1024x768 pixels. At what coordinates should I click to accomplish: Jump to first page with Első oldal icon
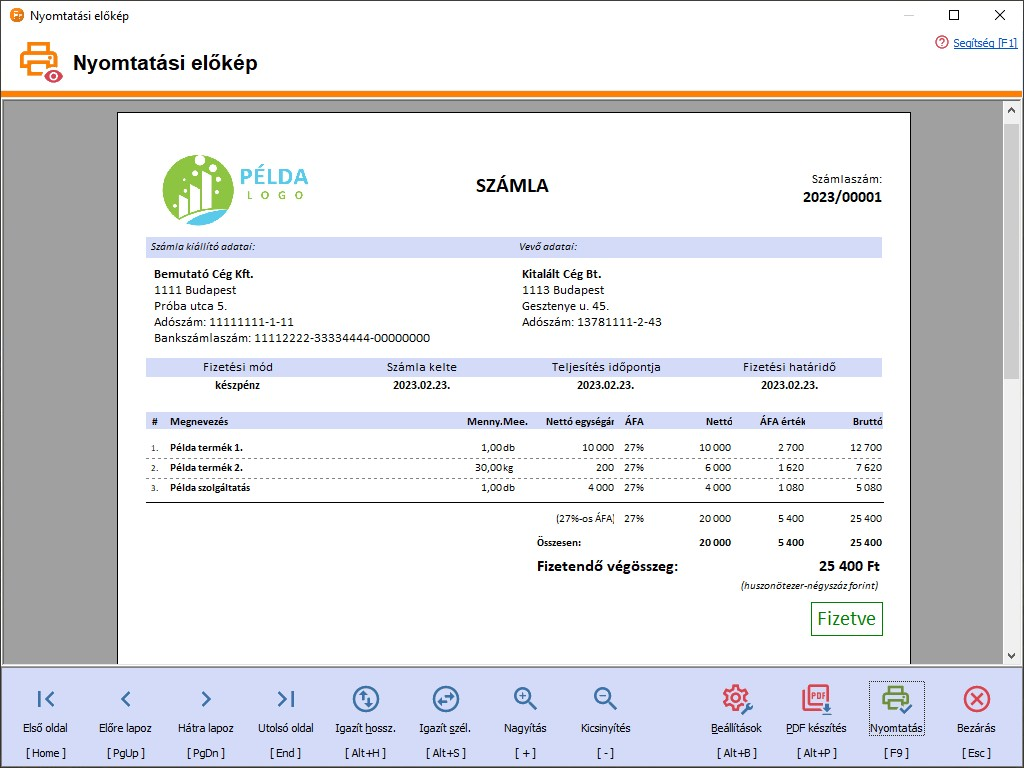(46, 699)
